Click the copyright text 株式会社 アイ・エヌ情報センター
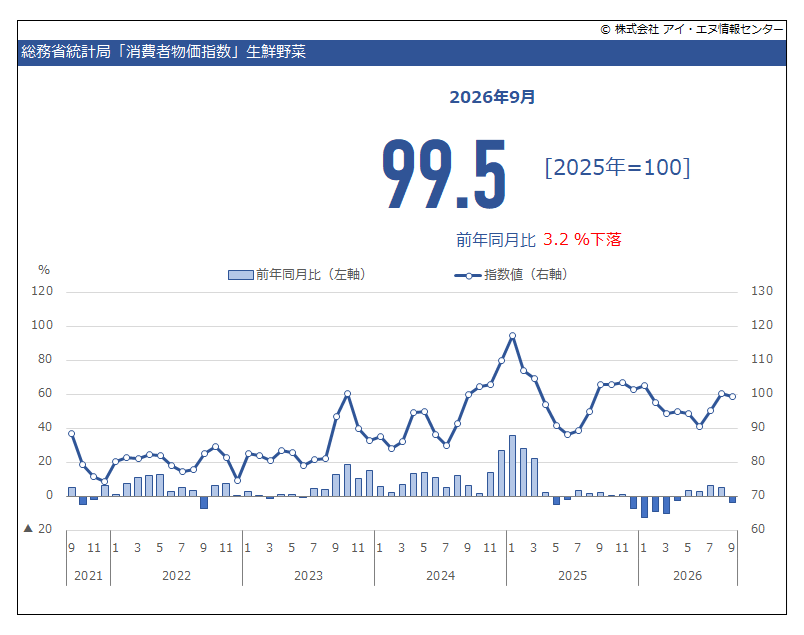Viewport: 804px width, 635px height. point(699,29)
